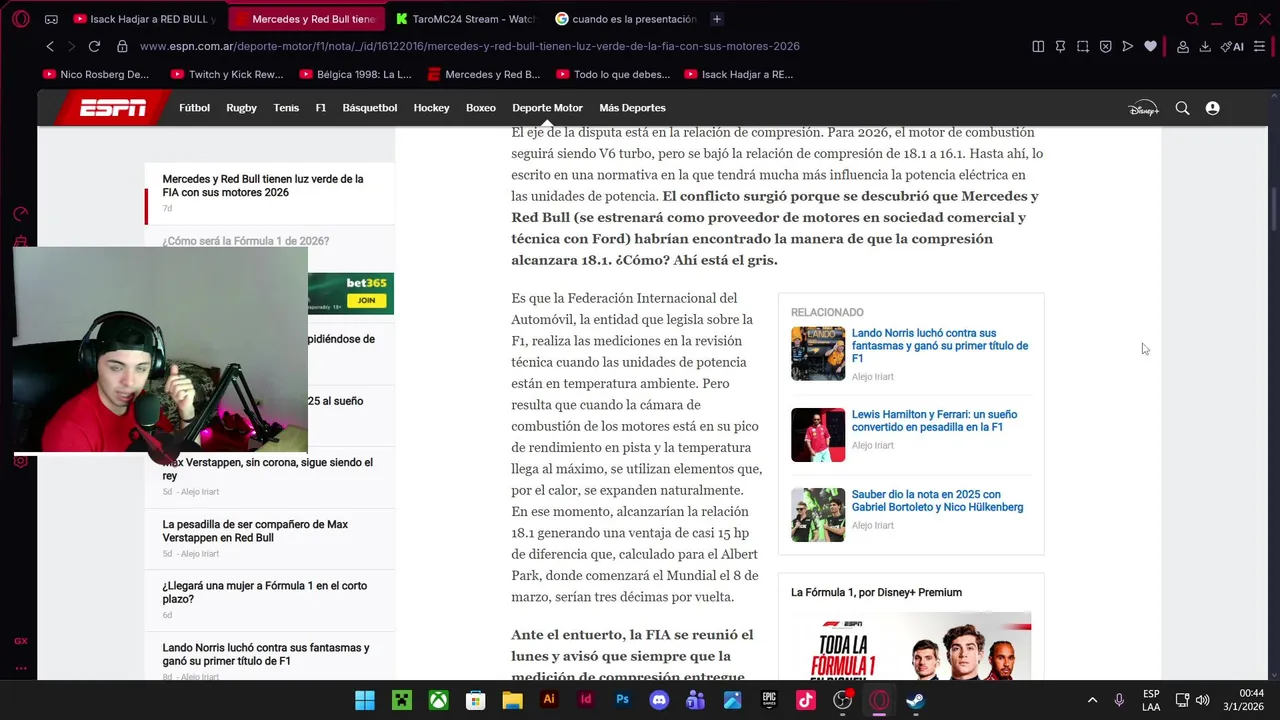Image resolution: width=1280 pixels, height=720 pixels.
Task: Open the browser downloads icon
Action: pos(1205,46)
